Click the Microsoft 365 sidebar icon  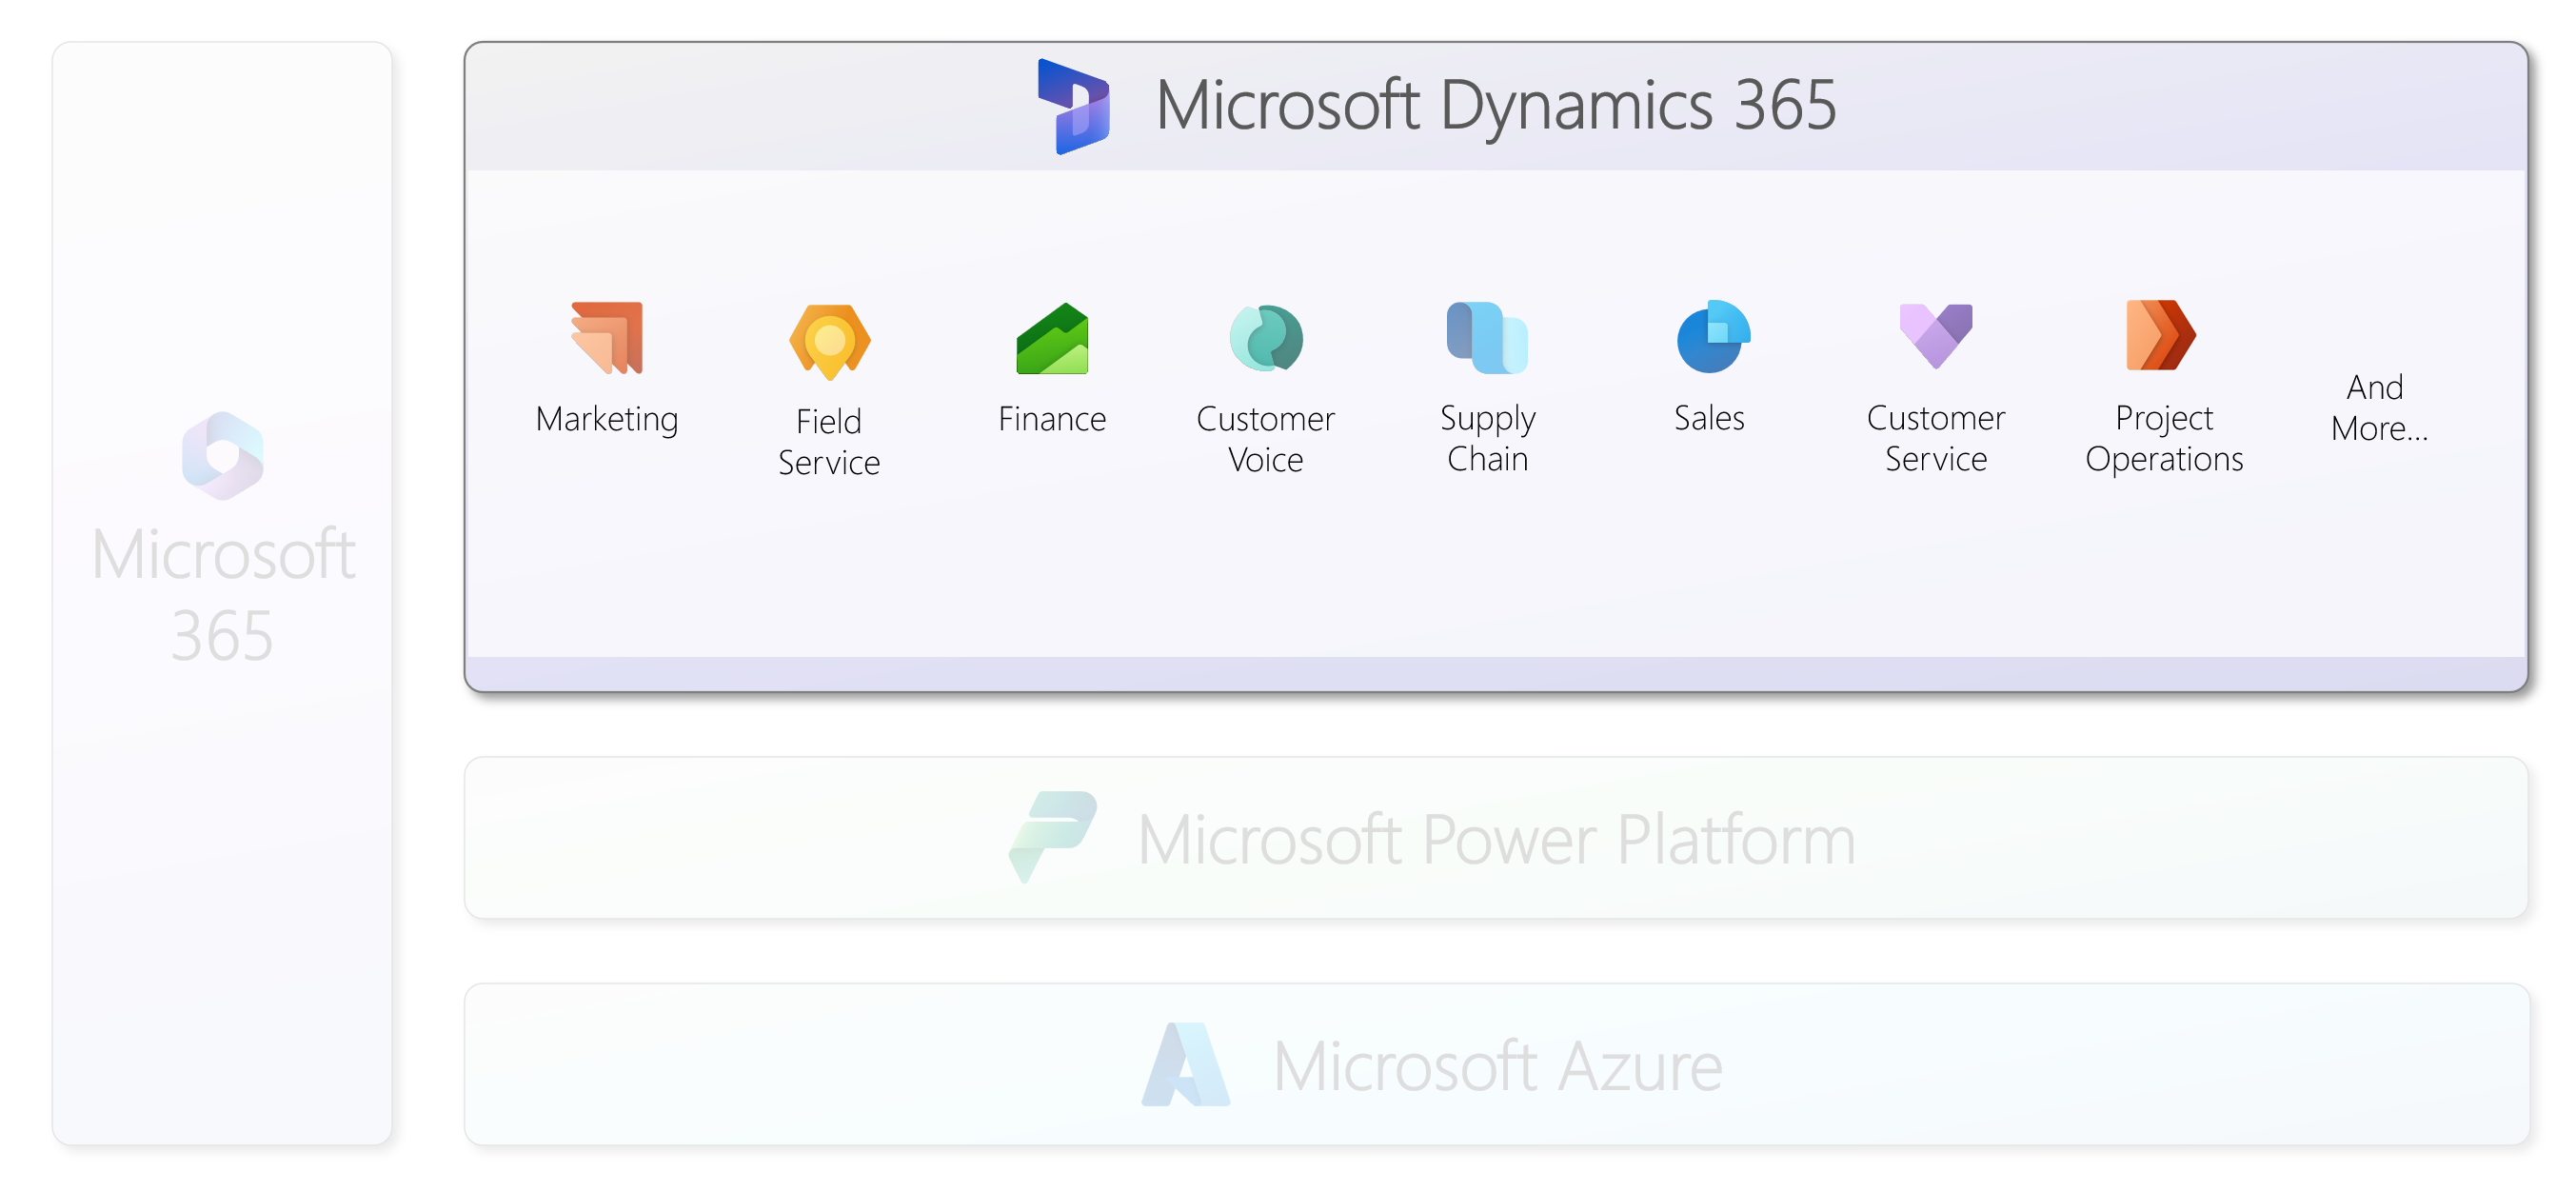tap(222, 455)
